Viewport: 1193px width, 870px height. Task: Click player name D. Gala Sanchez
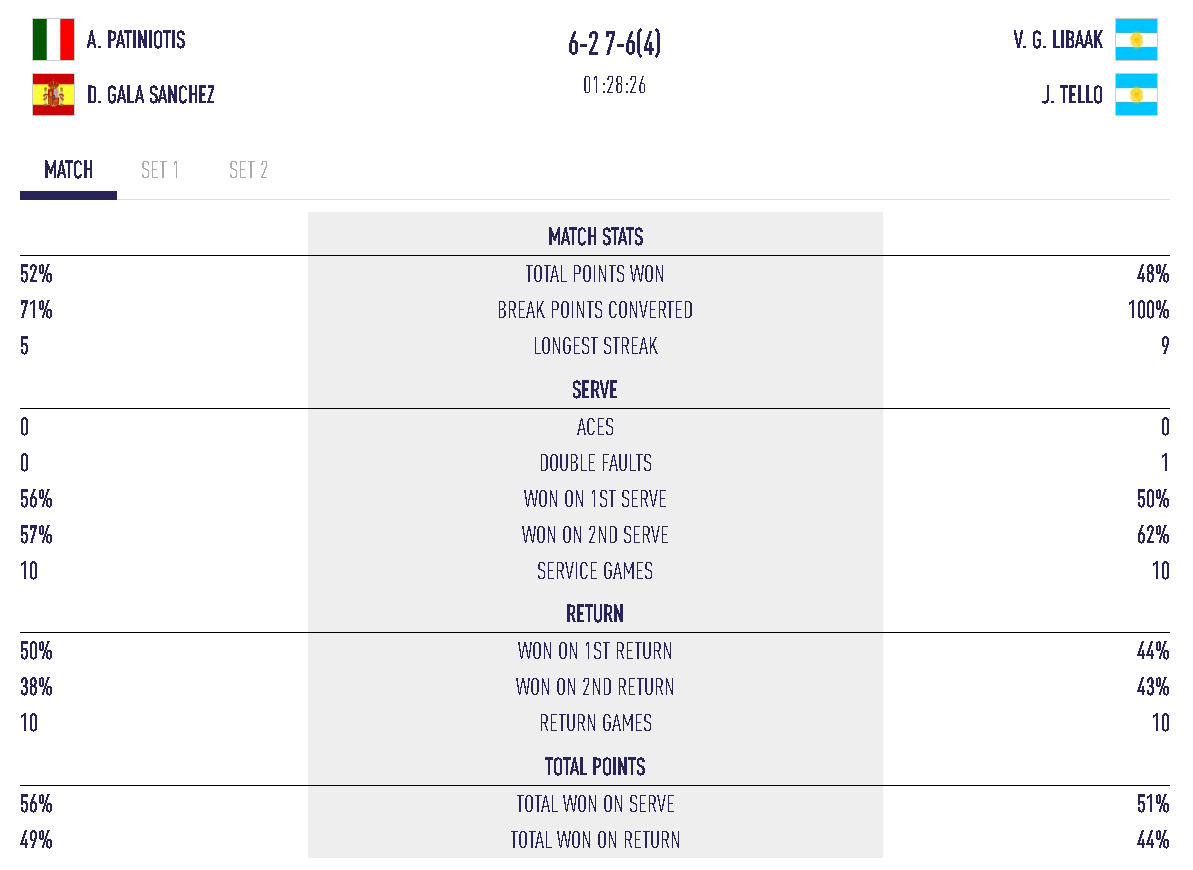tap(151, 95)
